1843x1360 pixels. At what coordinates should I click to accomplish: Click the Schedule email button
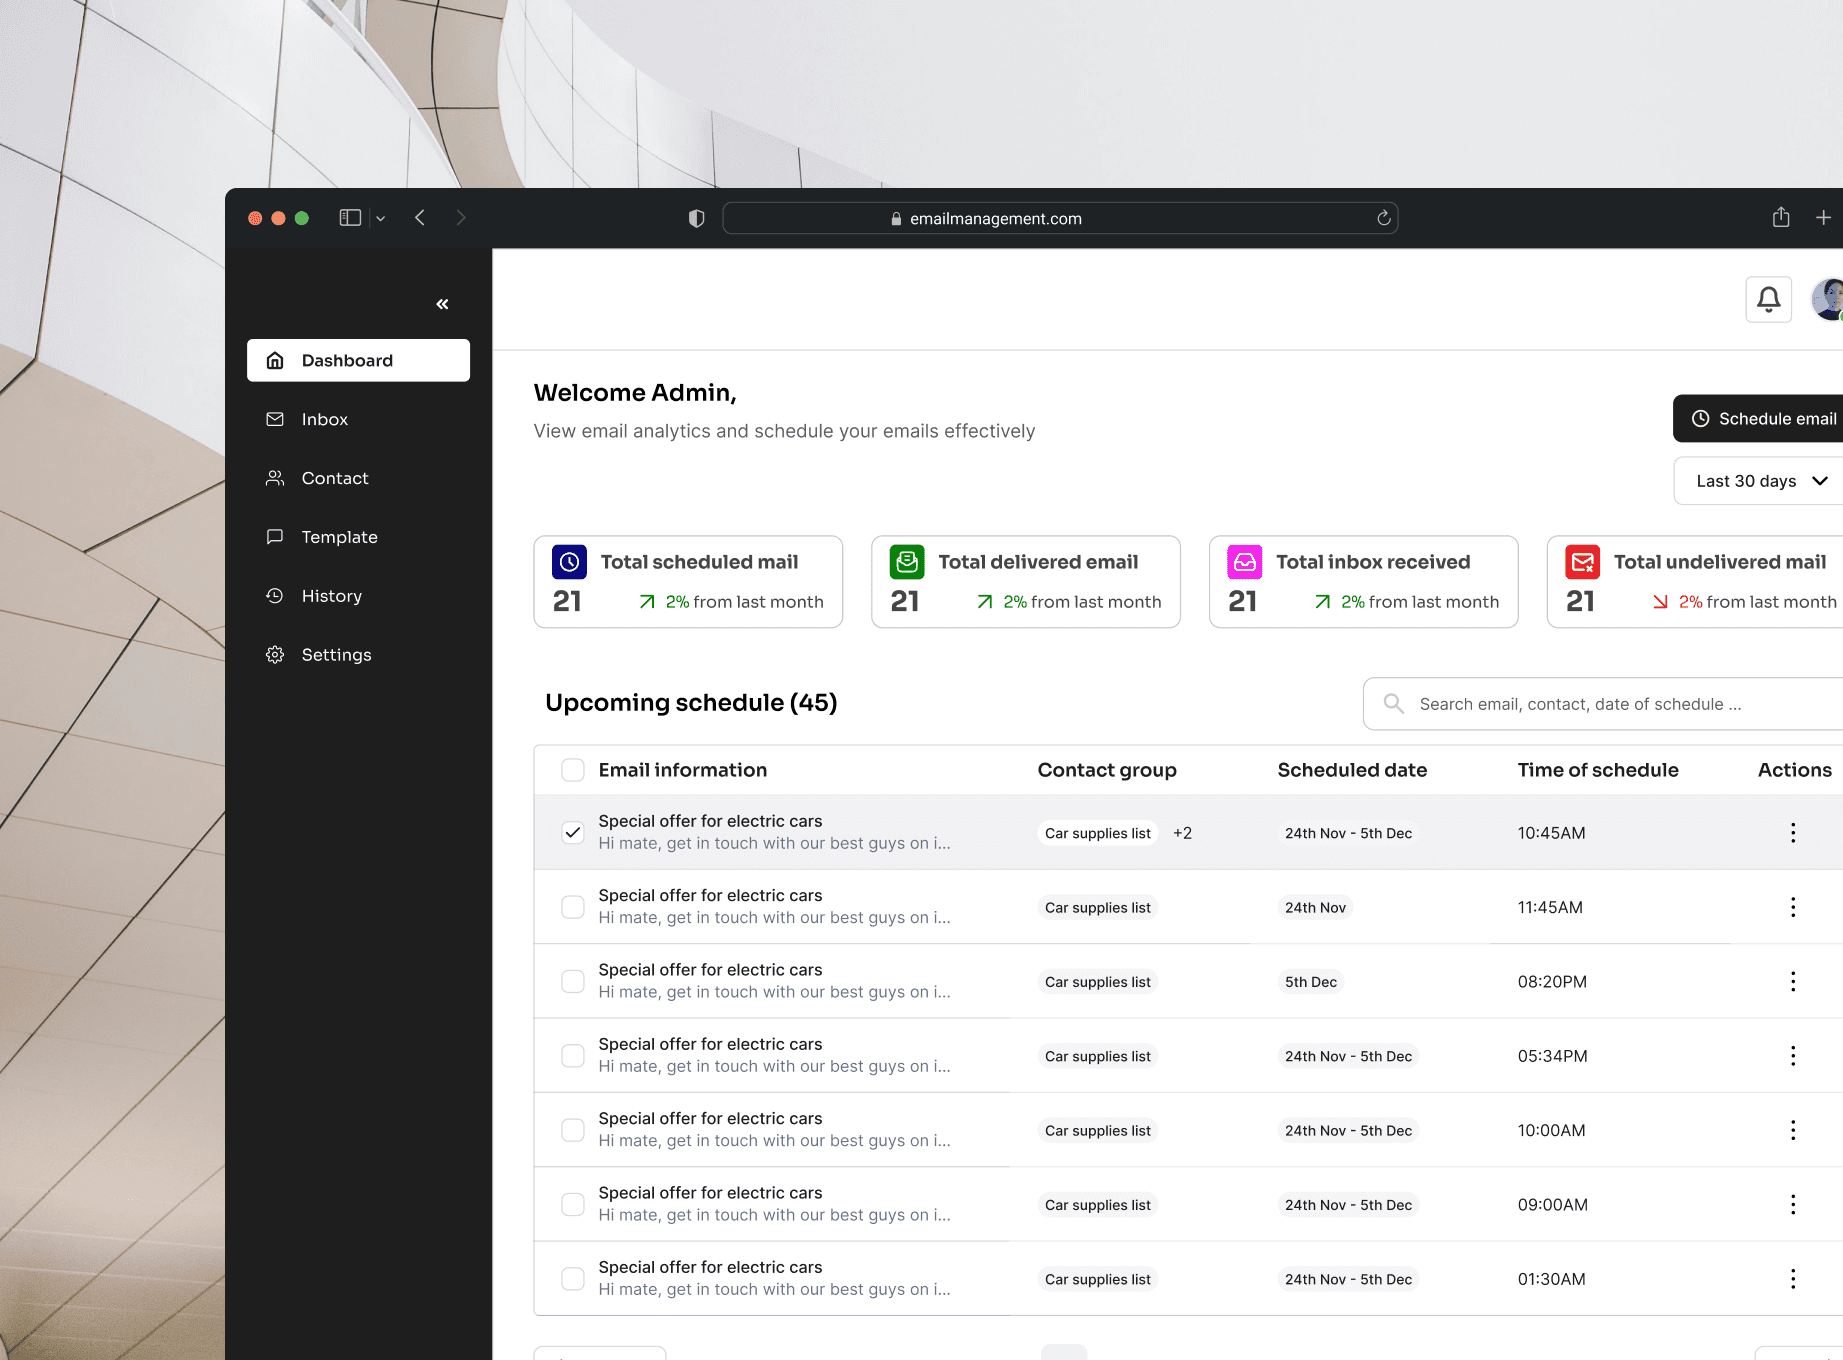tap(1759, 418)
